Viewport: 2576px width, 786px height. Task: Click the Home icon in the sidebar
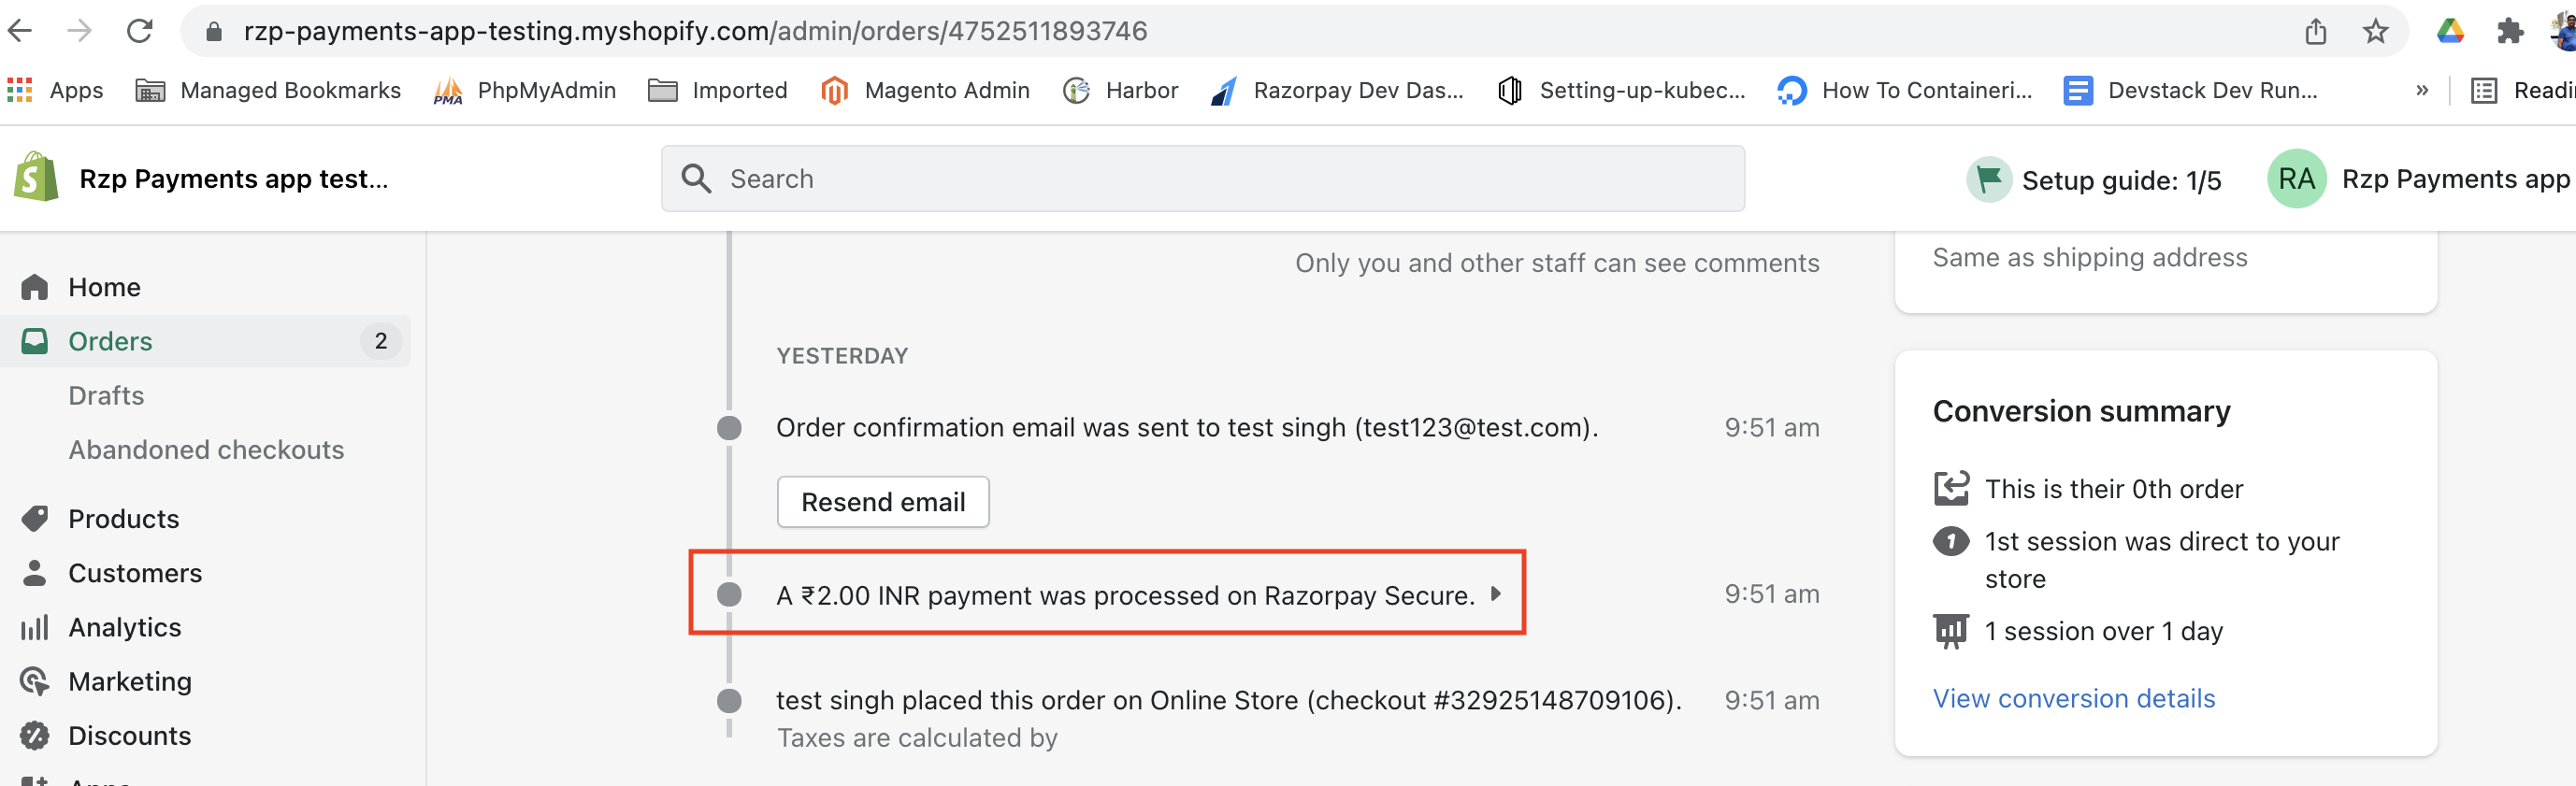click(35, 287)
